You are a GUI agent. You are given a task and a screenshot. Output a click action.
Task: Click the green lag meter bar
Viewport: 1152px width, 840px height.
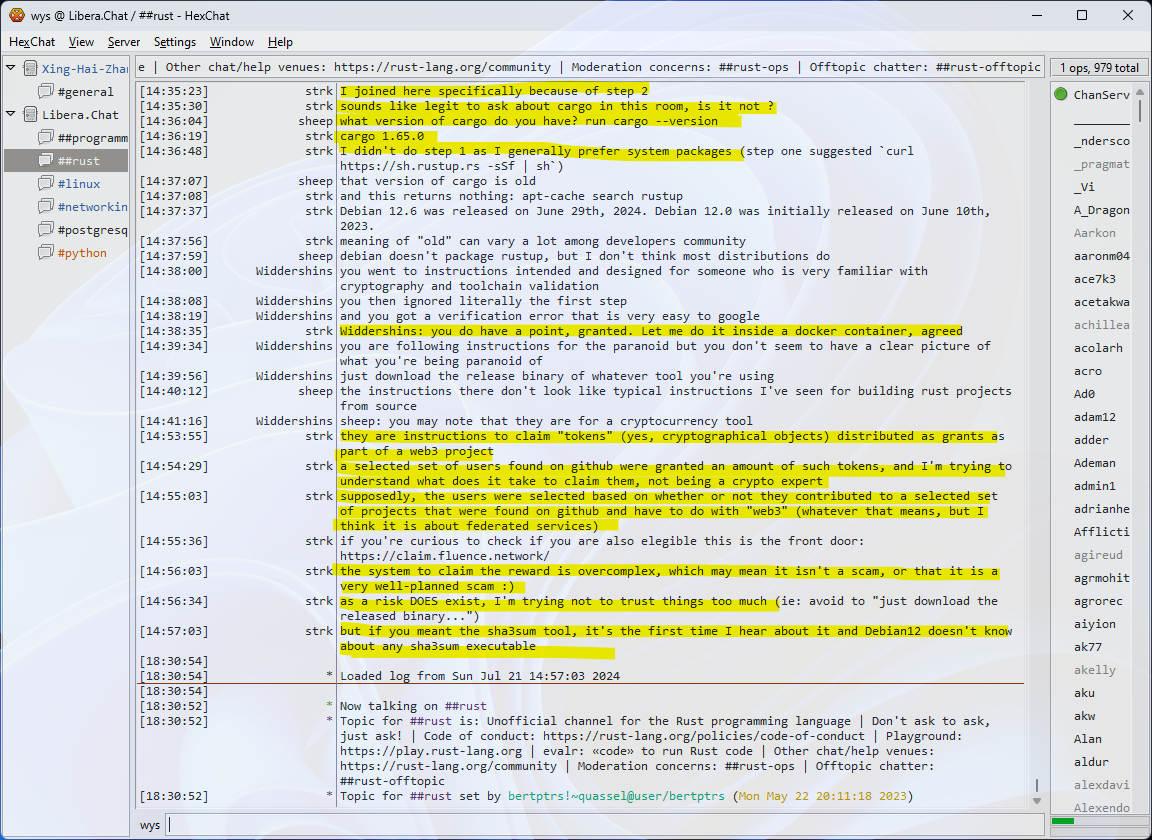1063,822
